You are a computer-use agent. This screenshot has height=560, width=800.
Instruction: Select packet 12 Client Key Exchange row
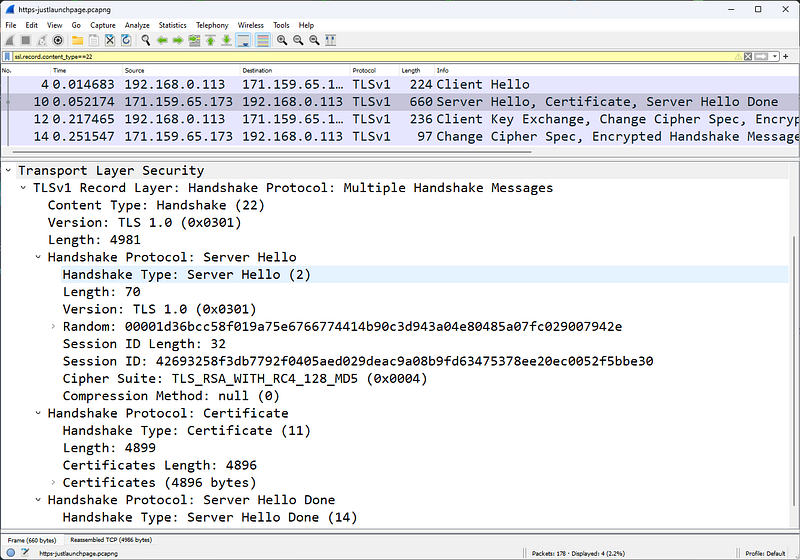[x=400, y=119]
